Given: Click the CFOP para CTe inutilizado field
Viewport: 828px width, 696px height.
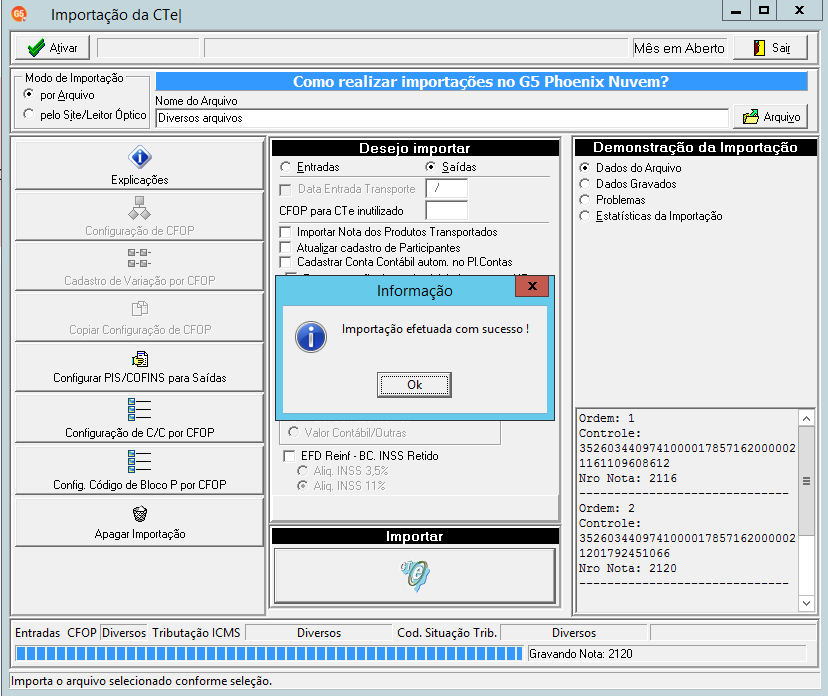Looking at the screenshot, I should (x=447, y=211).
